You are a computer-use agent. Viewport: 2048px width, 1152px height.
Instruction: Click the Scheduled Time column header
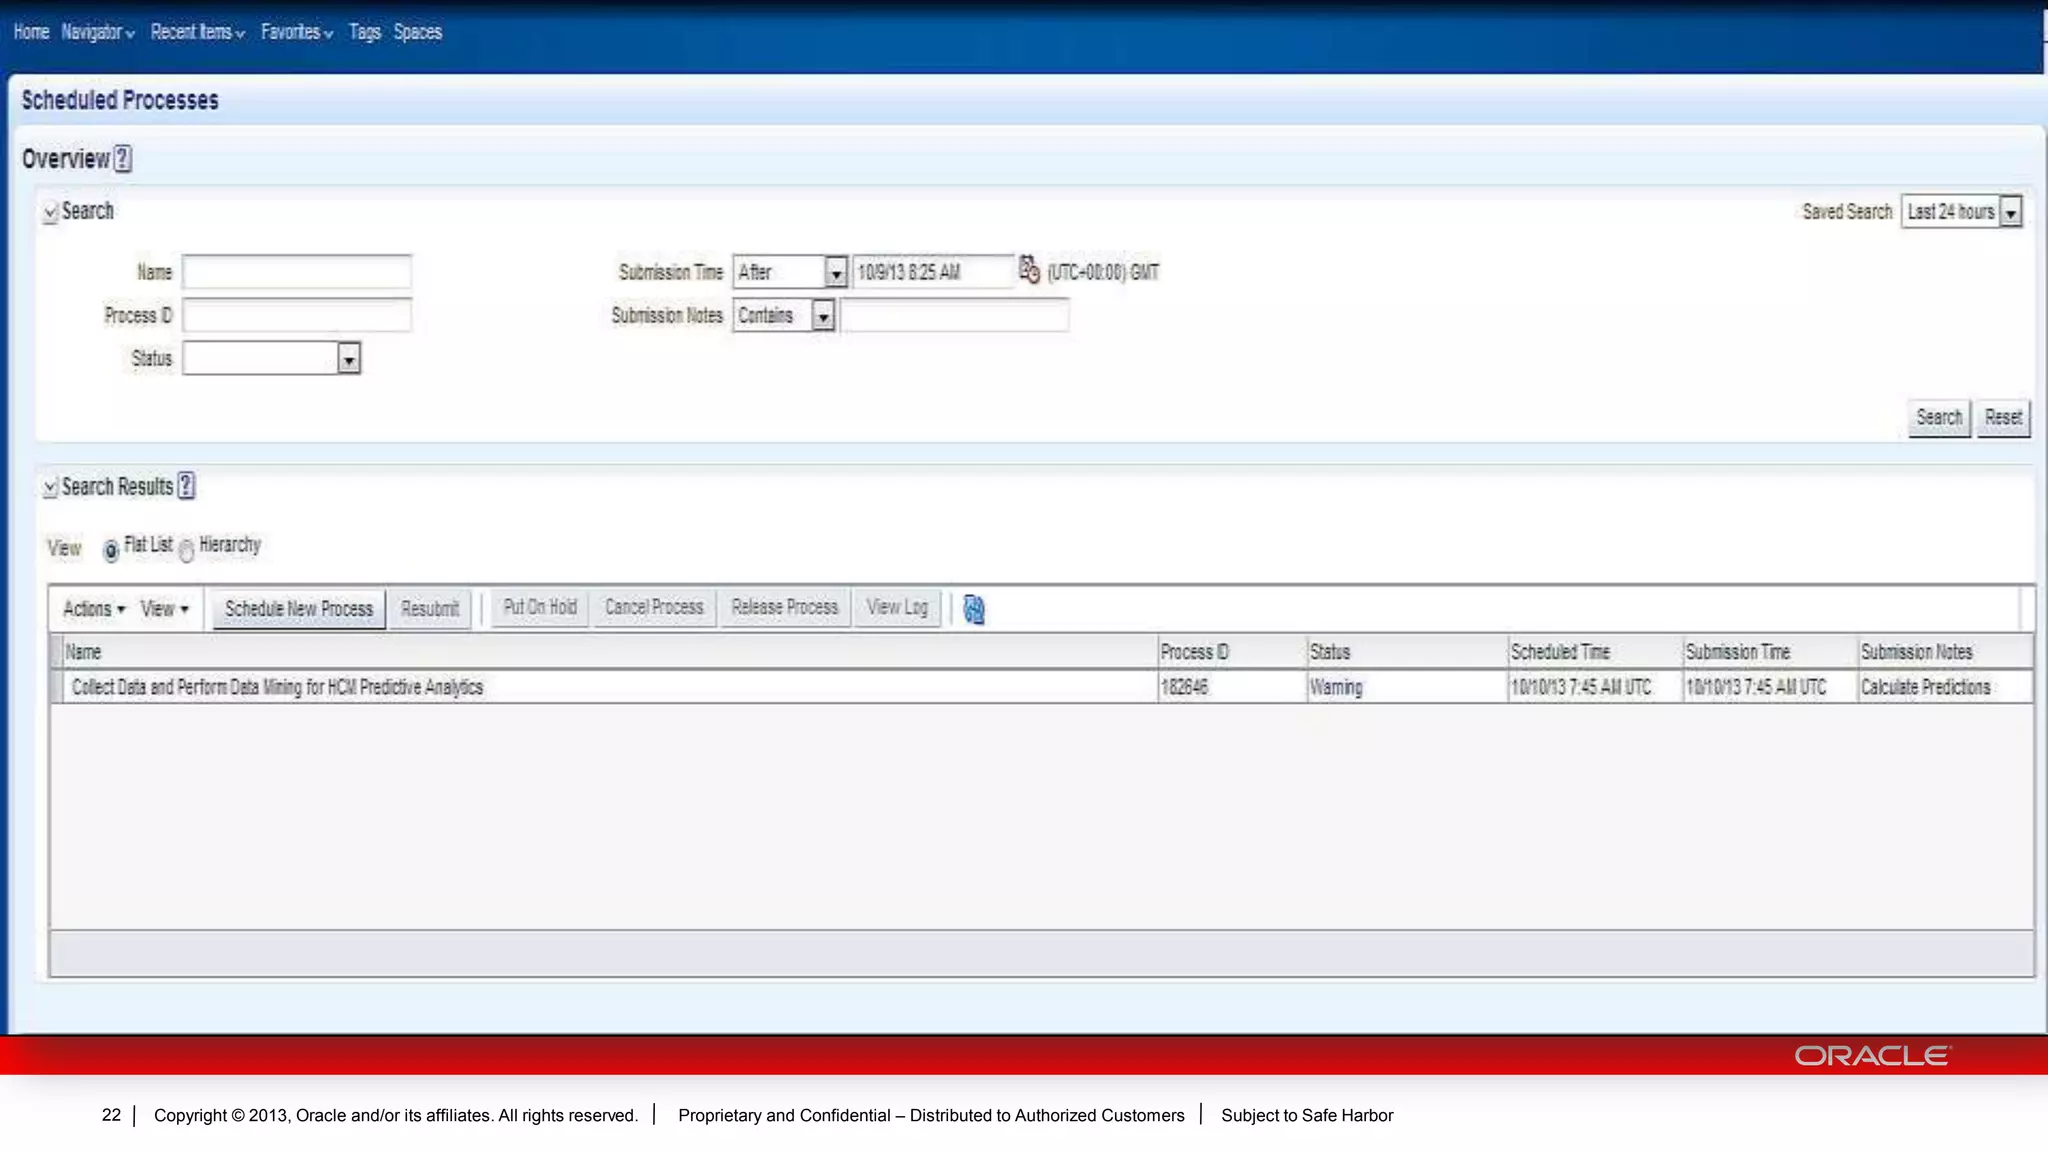[1595, 652]
